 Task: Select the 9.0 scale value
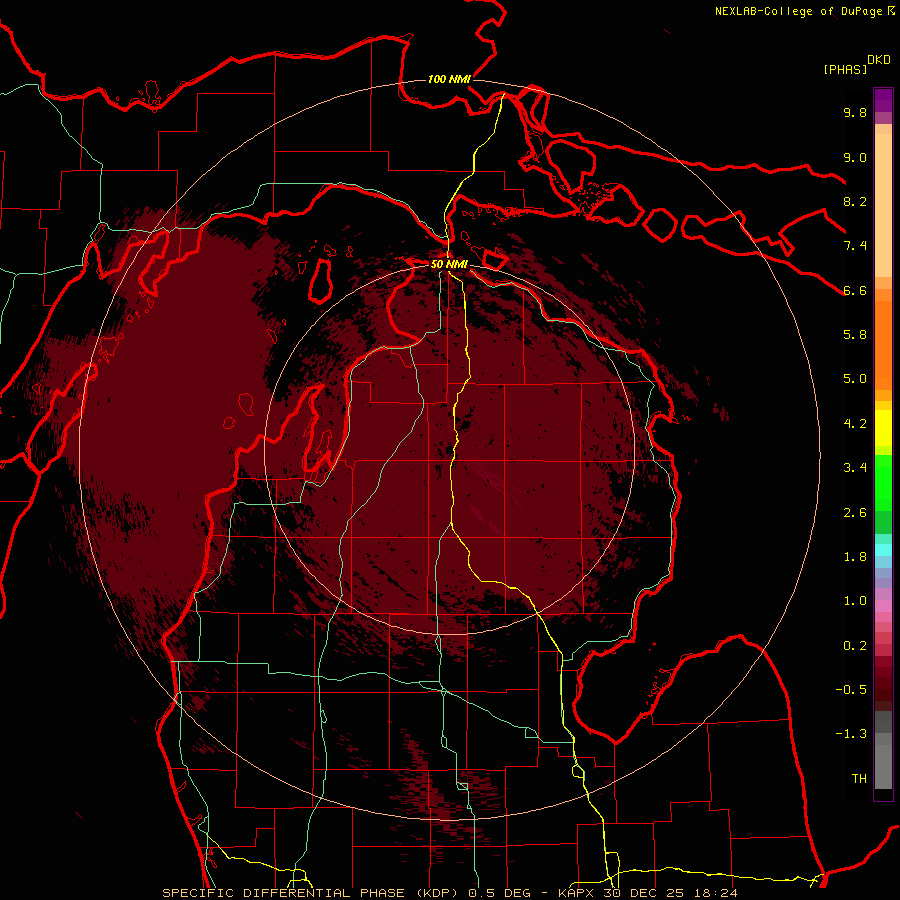(855, 157)
